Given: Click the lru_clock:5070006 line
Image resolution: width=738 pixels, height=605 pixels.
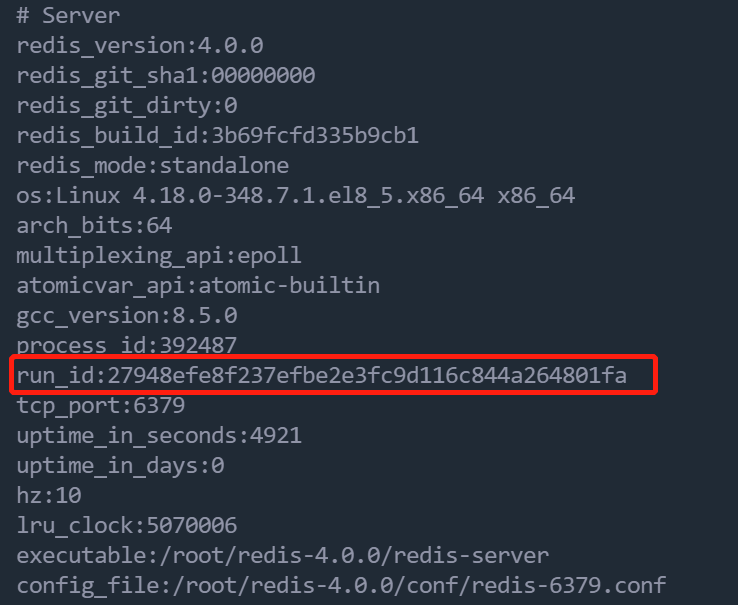Looking at the screenshot, I should pyautogui.click(x=126, y=526).
